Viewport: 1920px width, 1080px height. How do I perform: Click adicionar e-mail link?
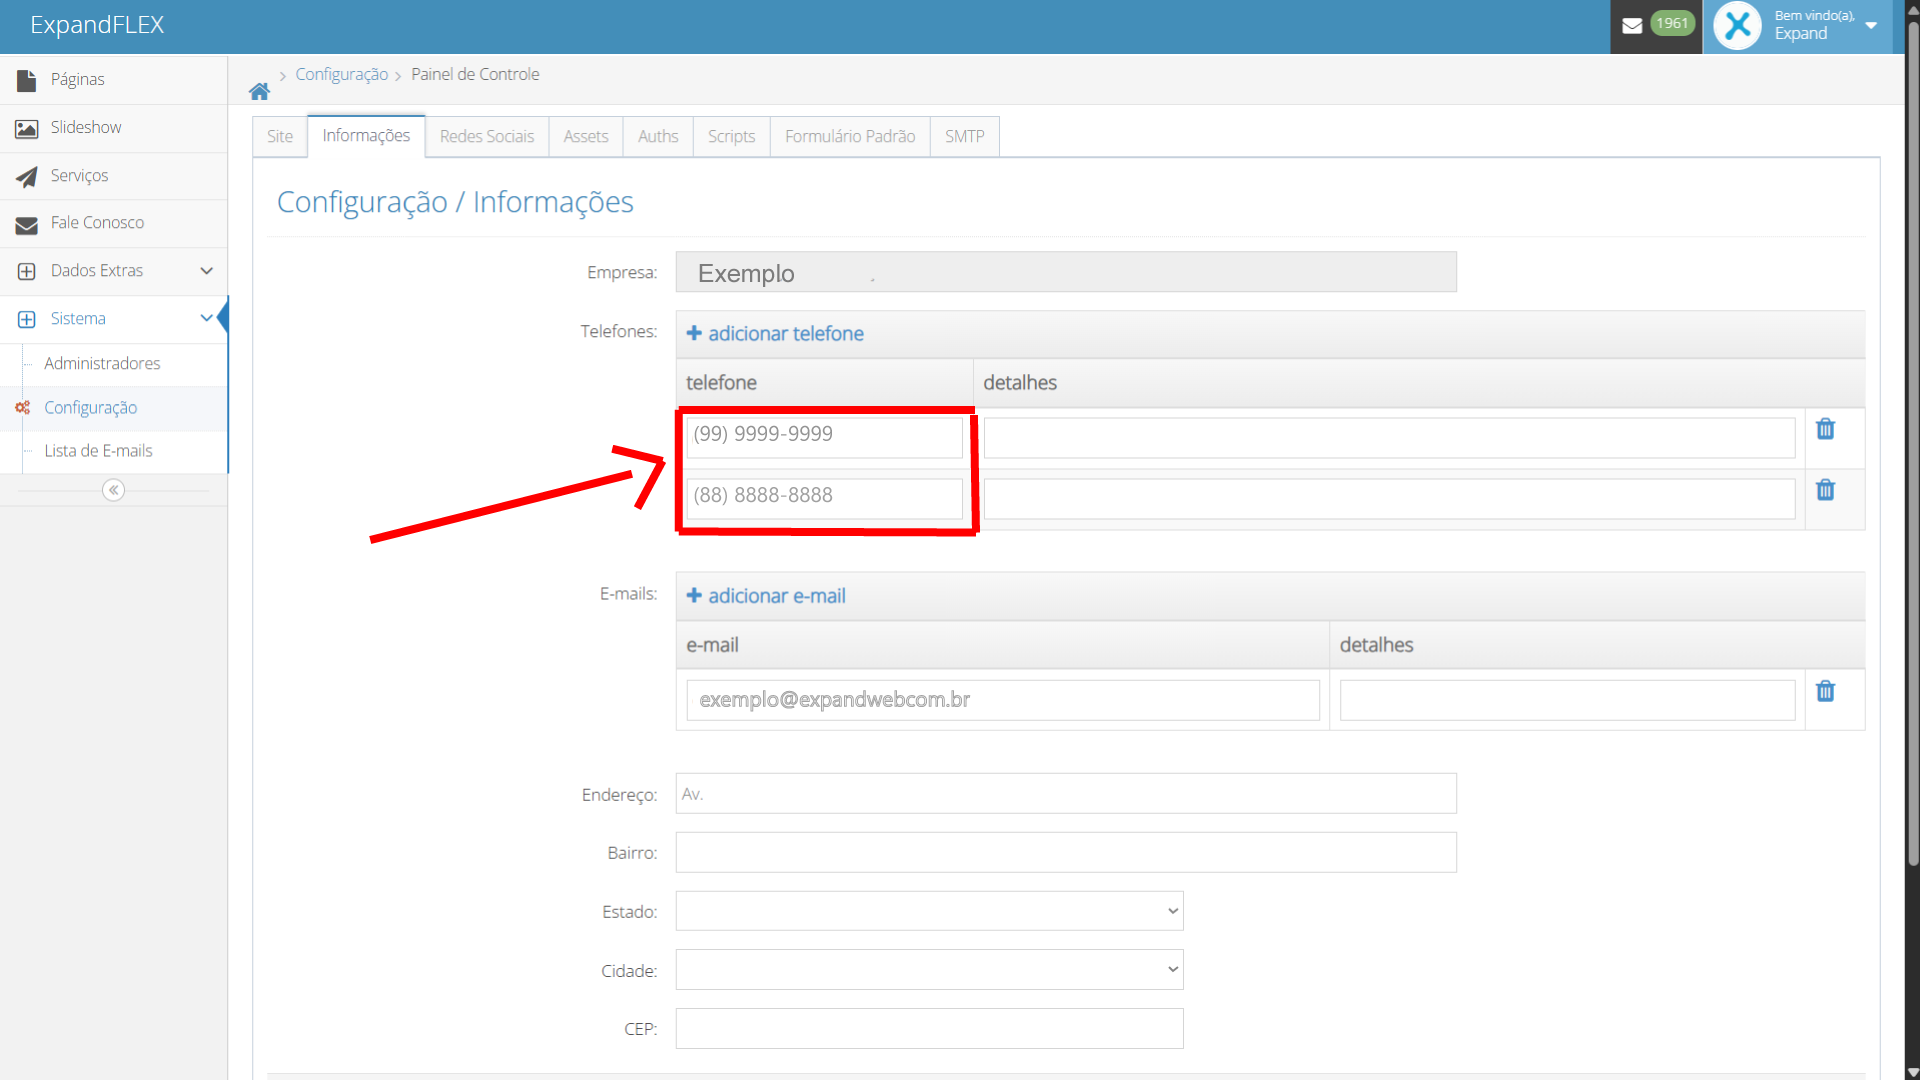766,596
